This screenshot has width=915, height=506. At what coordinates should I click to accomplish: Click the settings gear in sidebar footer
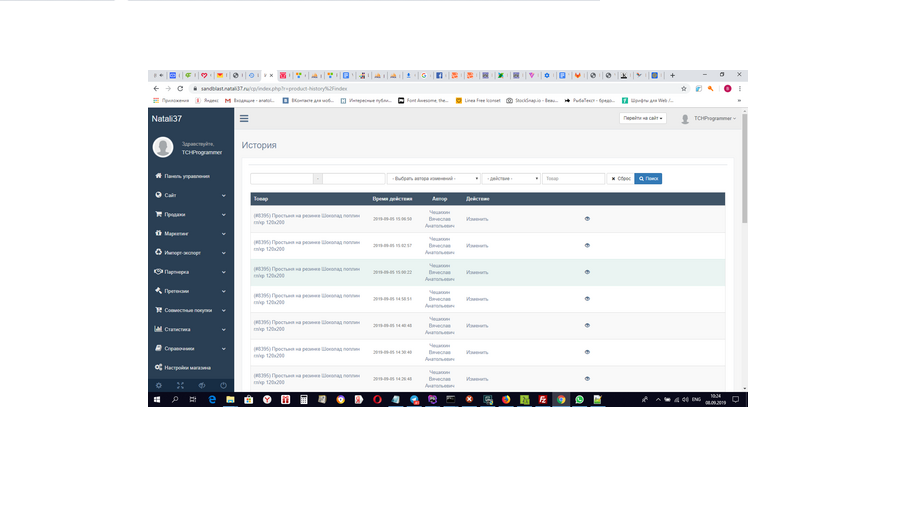(159, 385)
